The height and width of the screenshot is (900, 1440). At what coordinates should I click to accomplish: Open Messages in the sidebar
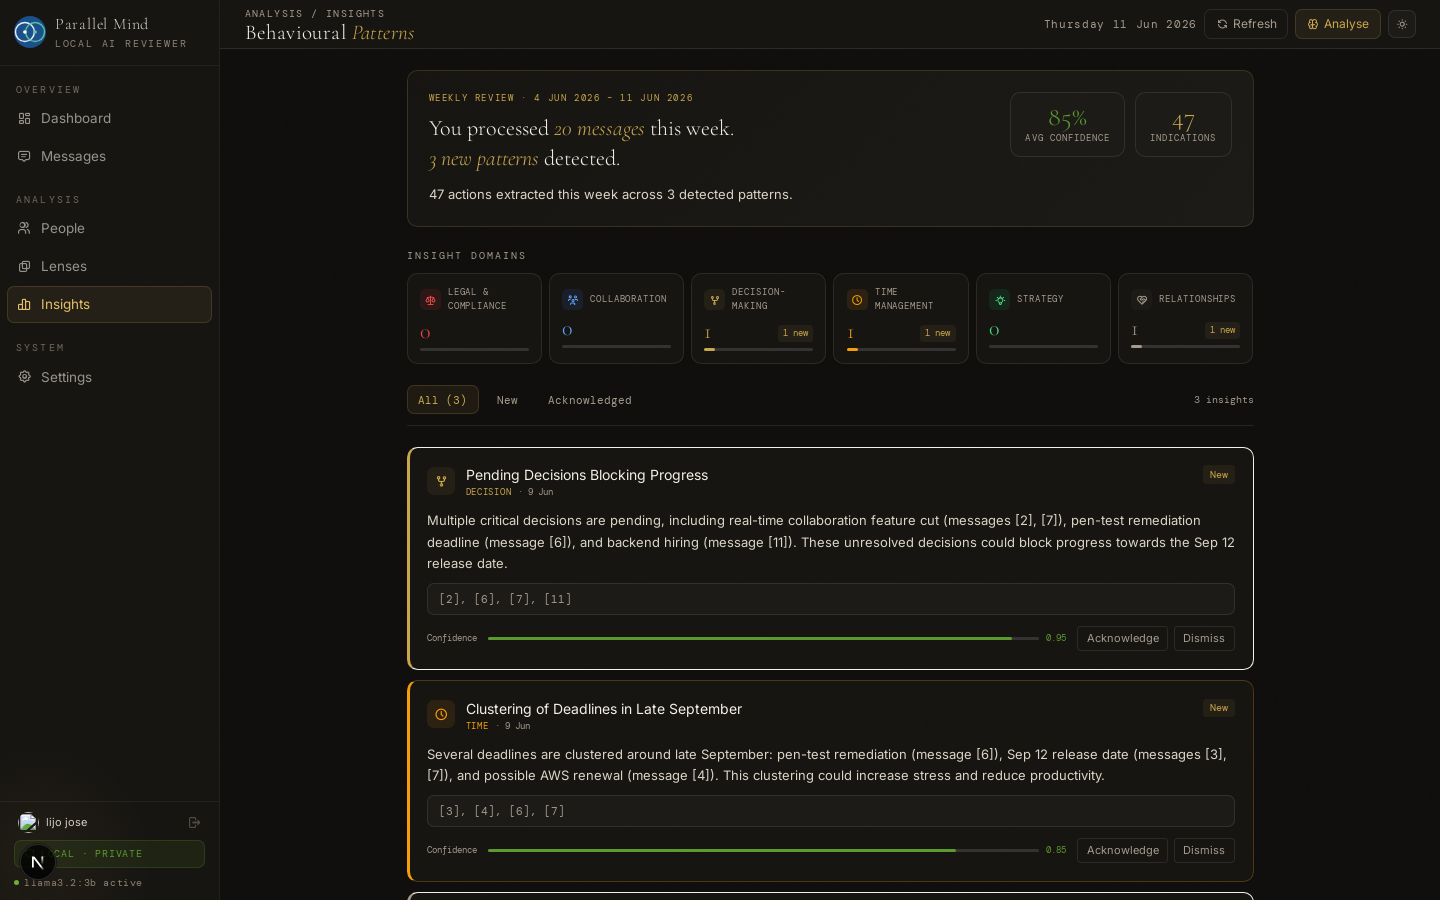point(109,156)
